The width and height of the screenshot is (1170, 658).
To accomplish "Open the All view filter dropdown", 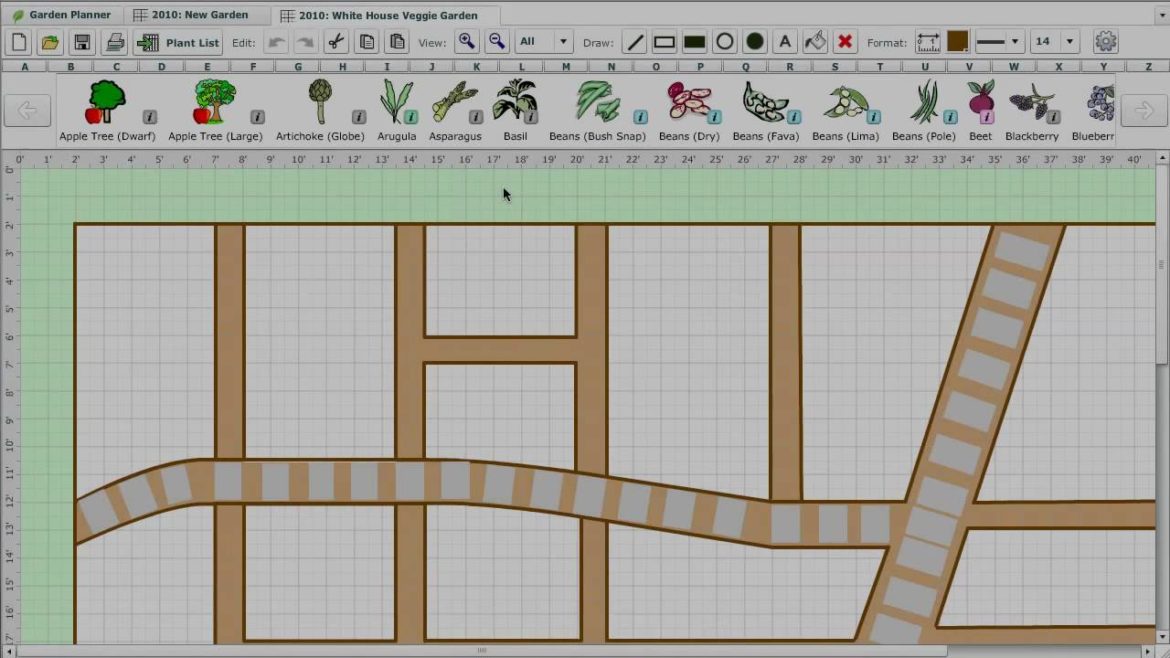I will pos(543,41).
